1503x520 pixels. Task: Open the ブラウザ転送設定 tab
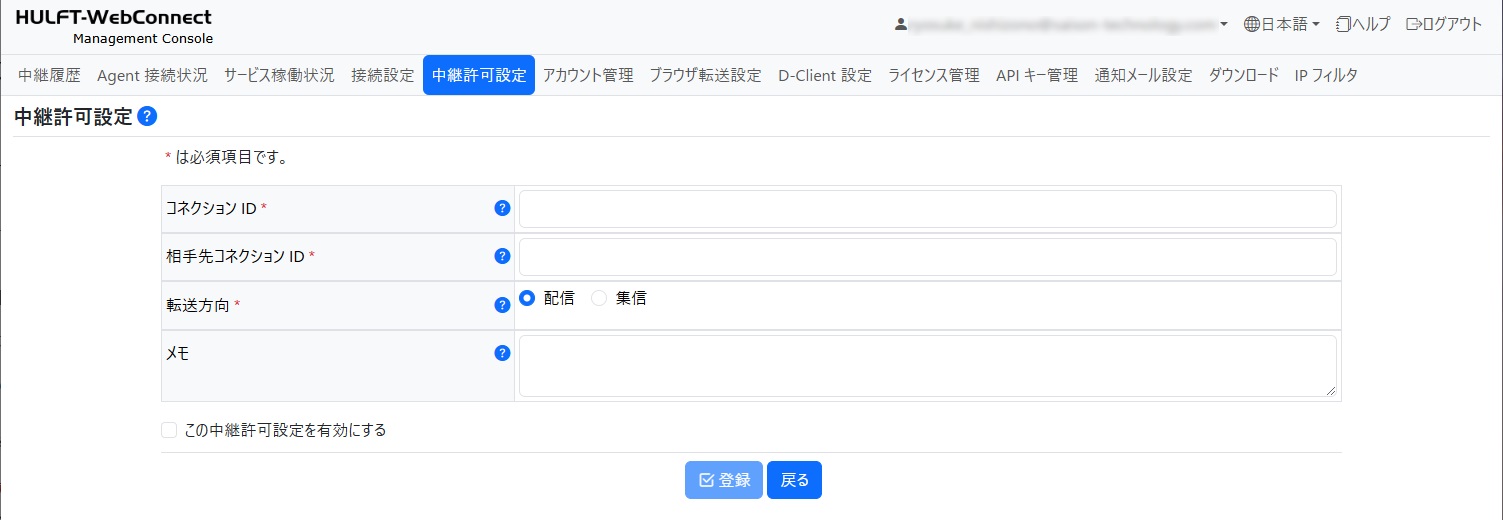706,75
